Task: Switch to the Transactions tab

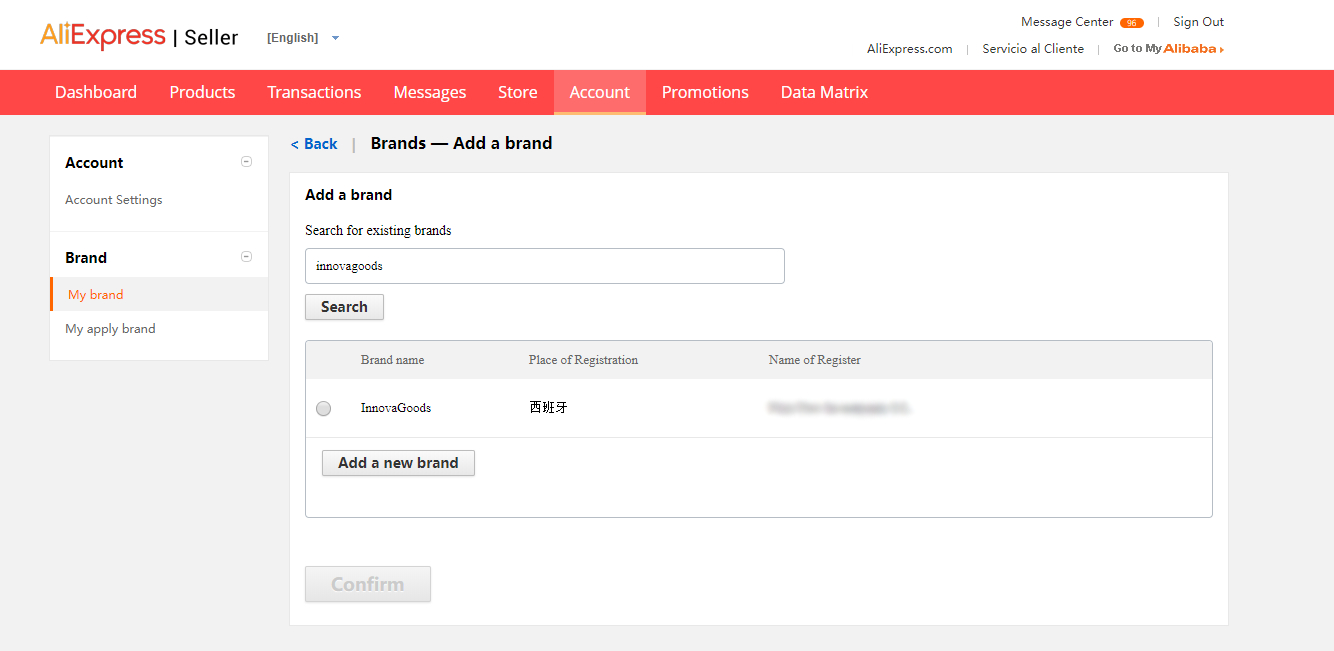Action: pyautogui.click(x=314, y=92)
